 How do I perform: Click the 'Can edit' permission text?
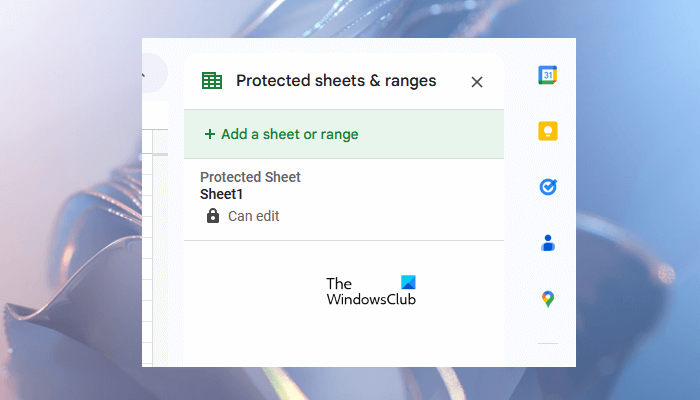click(x=254, y=216)
